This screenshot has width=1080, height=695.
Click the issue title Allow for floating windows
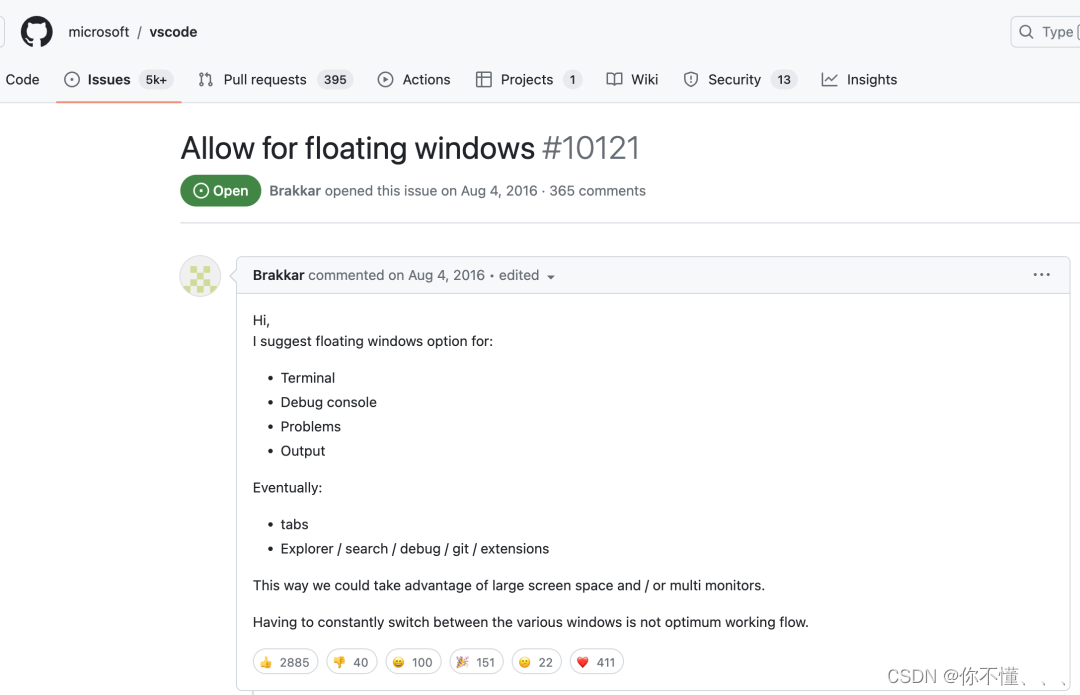pos(357,149)
